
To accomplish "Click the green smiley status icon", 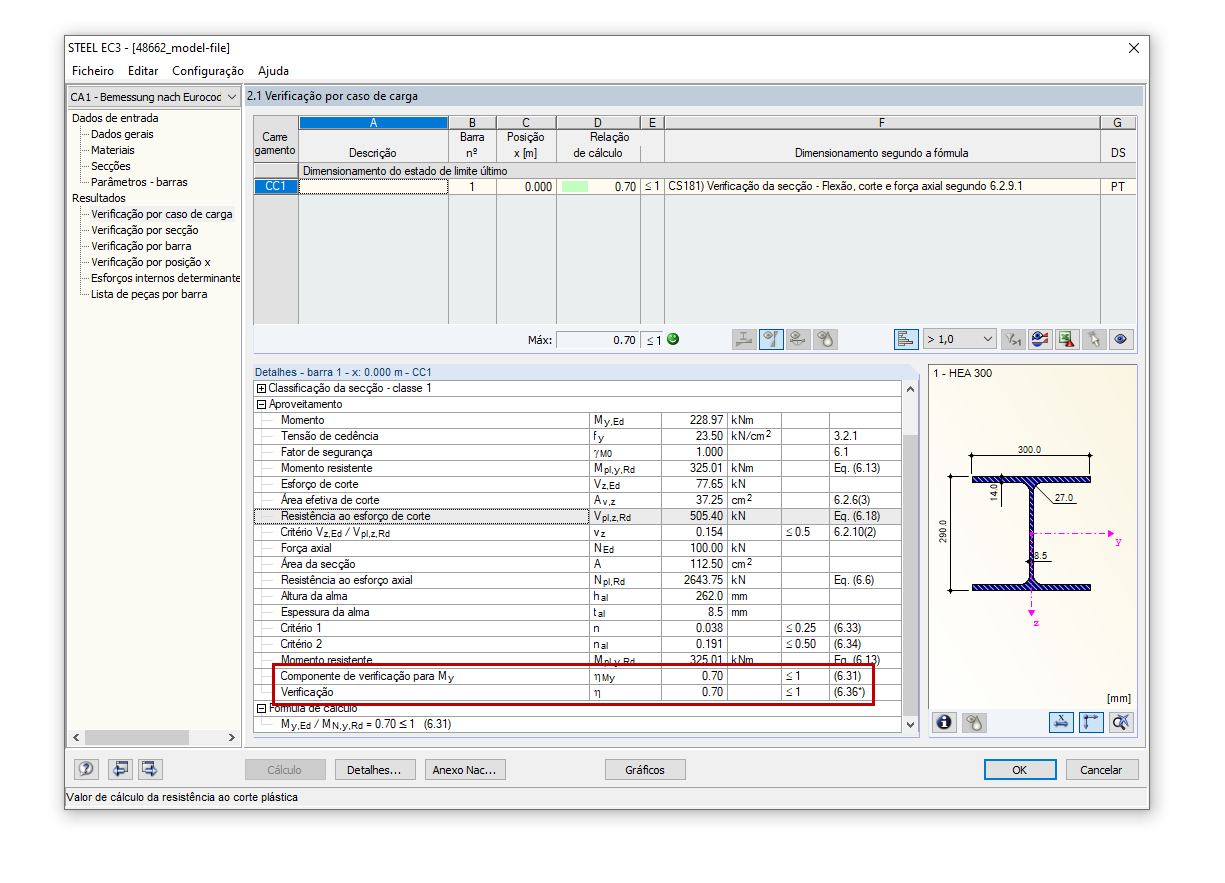I will [672, 339].
